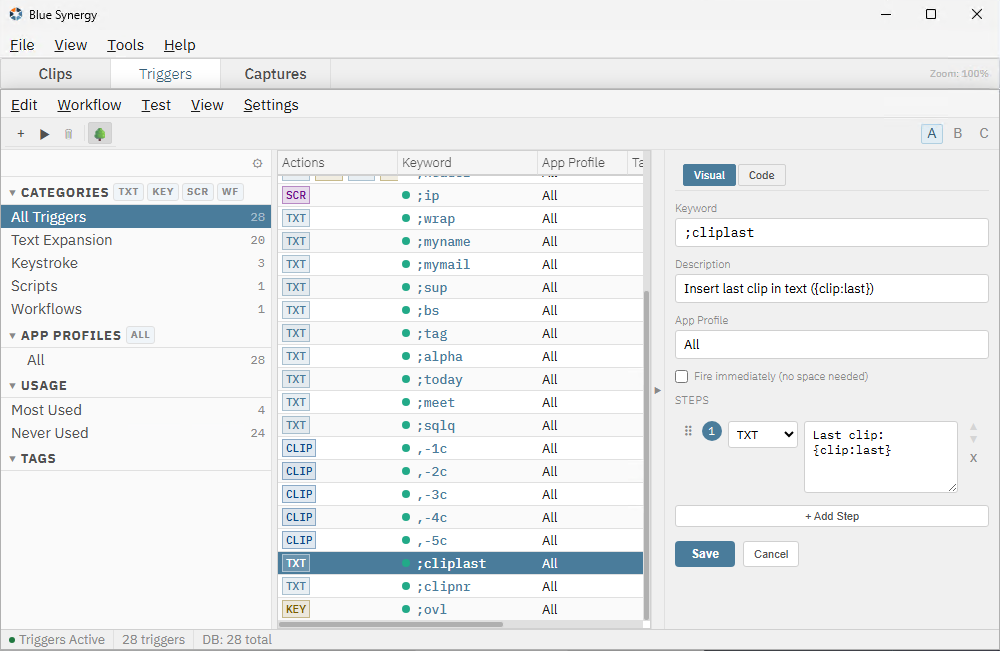Open sidebar settings via the gear icon

tap(258, 163)
